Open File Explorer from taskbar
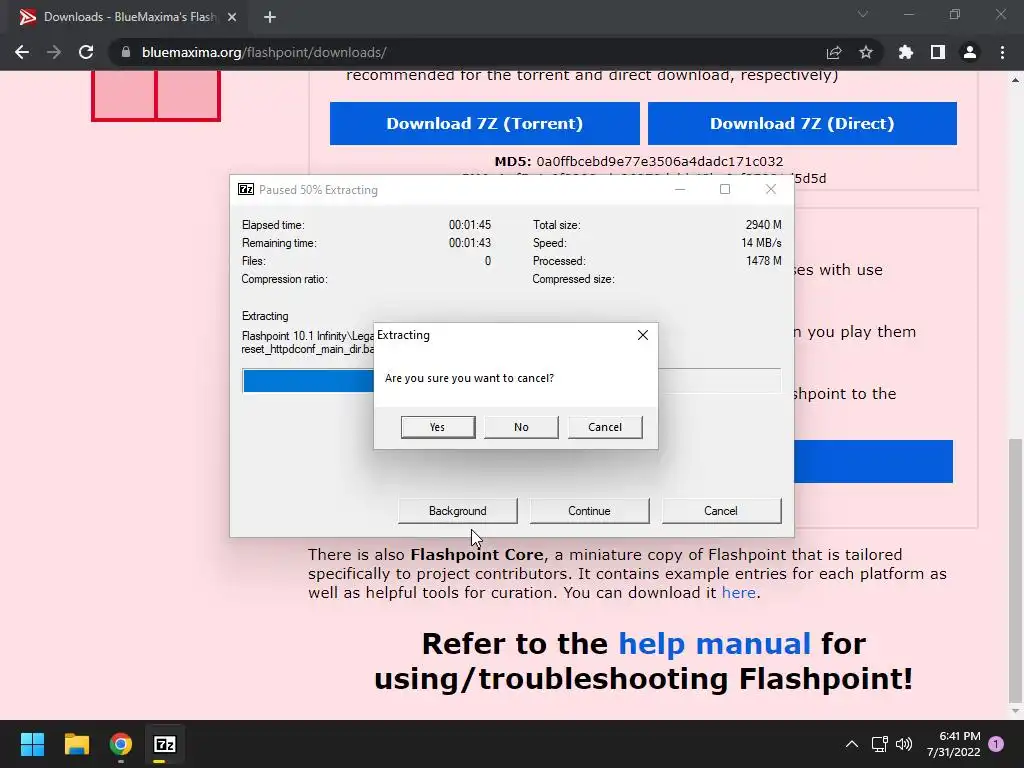 pyautogui.click(x=76, y=744)
